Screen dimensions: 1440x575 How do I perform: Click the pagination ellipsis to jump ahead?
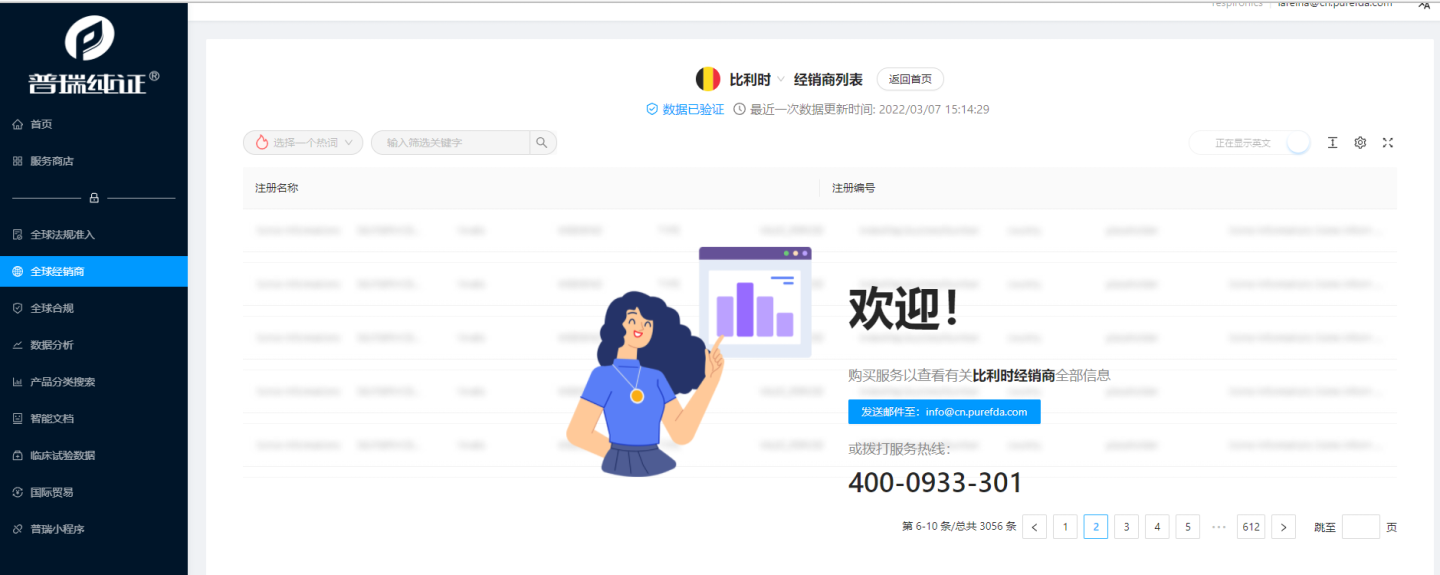click(1219, 526)
